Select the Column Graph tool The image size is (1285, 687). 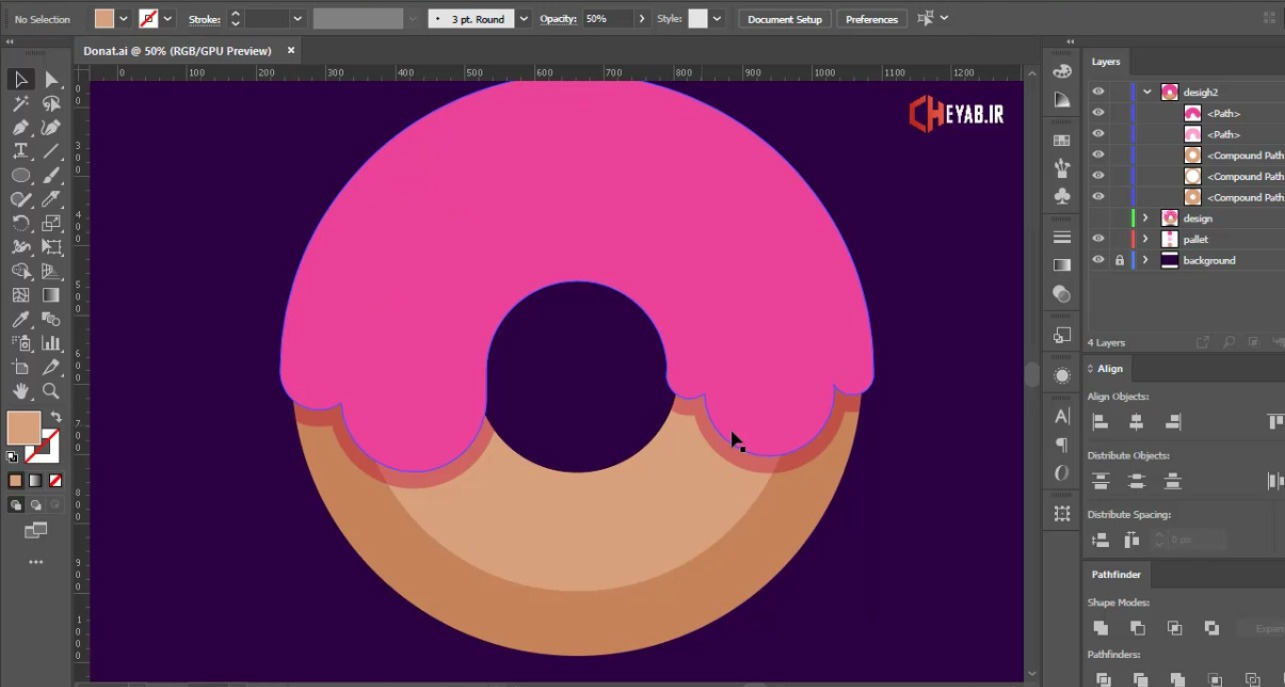pyautogui.click(x=51, y=343)
